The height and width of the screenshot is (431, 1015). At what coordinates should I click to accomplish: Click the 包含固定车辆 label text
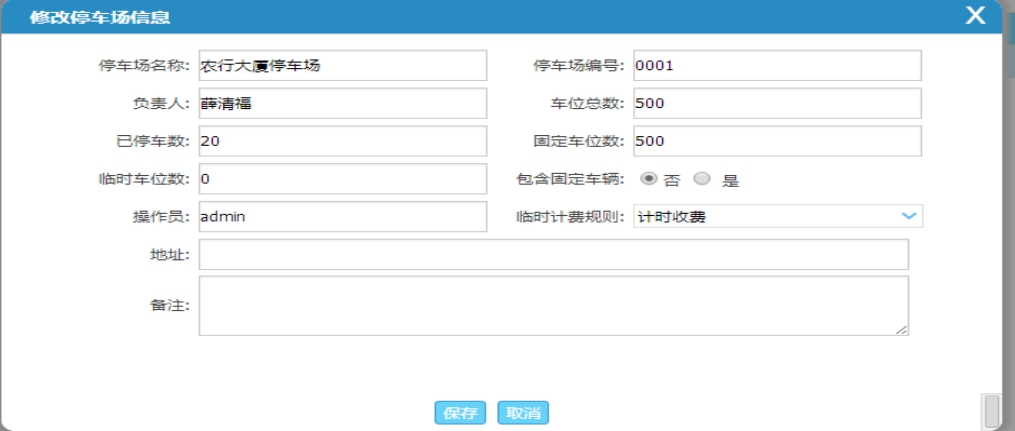pos(569,180)
